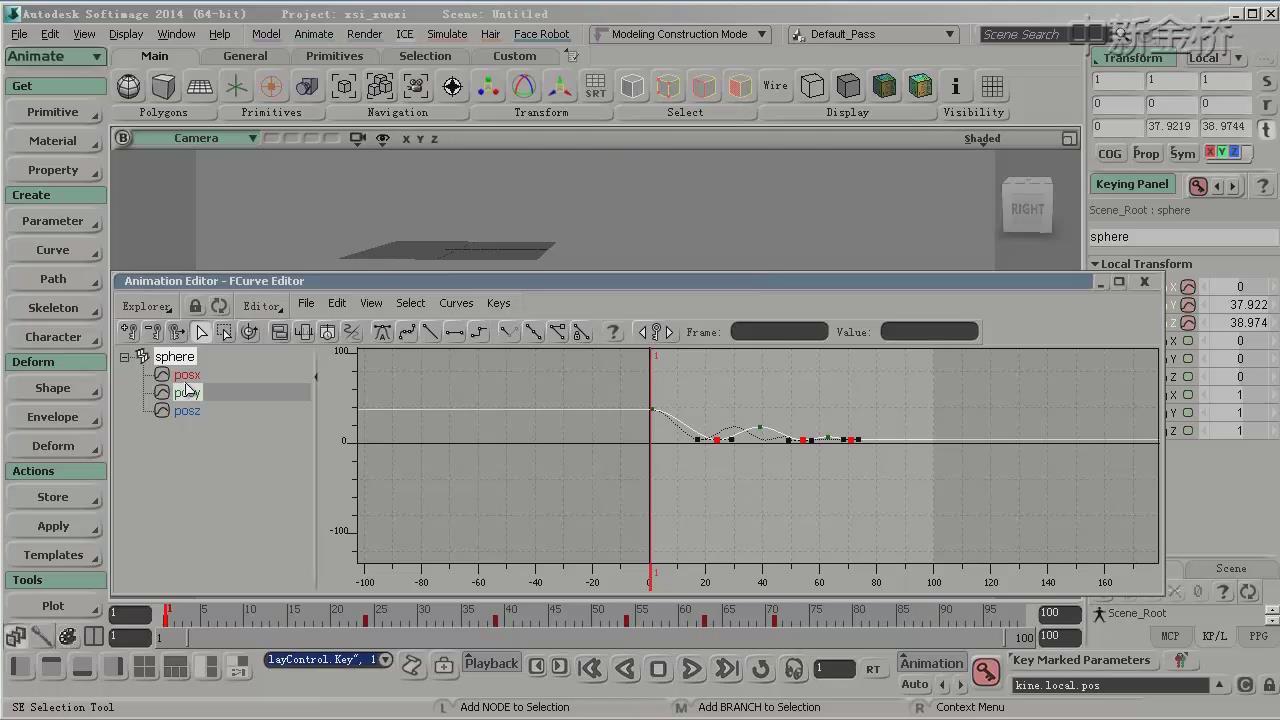Click the Playback menu button
This screenshot has width=1280, height=720.
(491, 664)
